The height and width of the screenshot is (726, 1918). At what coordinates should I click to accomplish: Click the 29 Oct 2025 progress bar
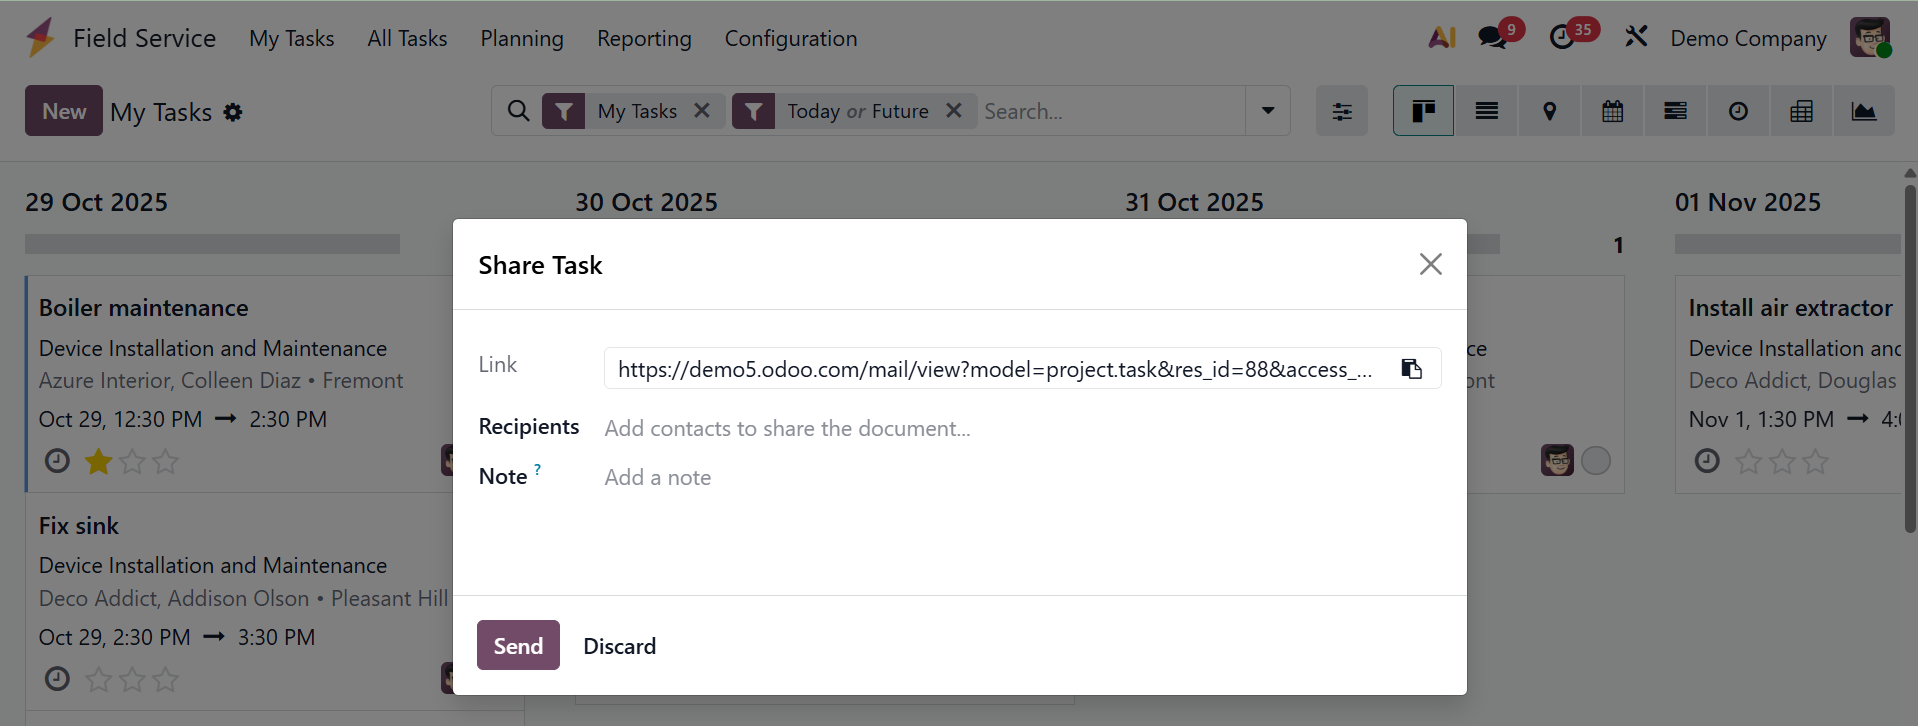point(212,244)
